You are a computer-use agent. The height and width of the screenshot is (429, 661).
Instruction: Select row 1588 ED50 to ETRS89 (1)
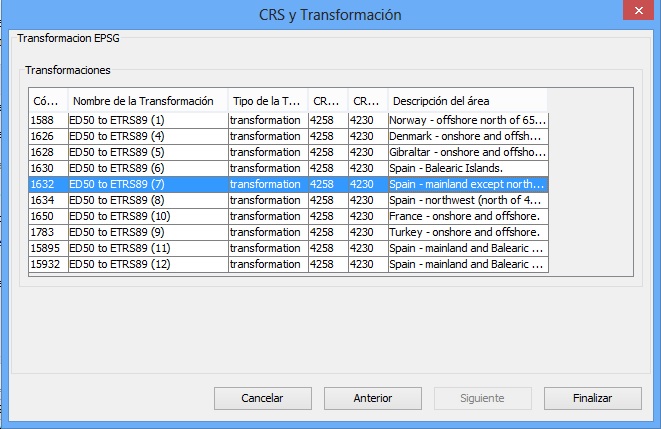[x=289, y=120]
